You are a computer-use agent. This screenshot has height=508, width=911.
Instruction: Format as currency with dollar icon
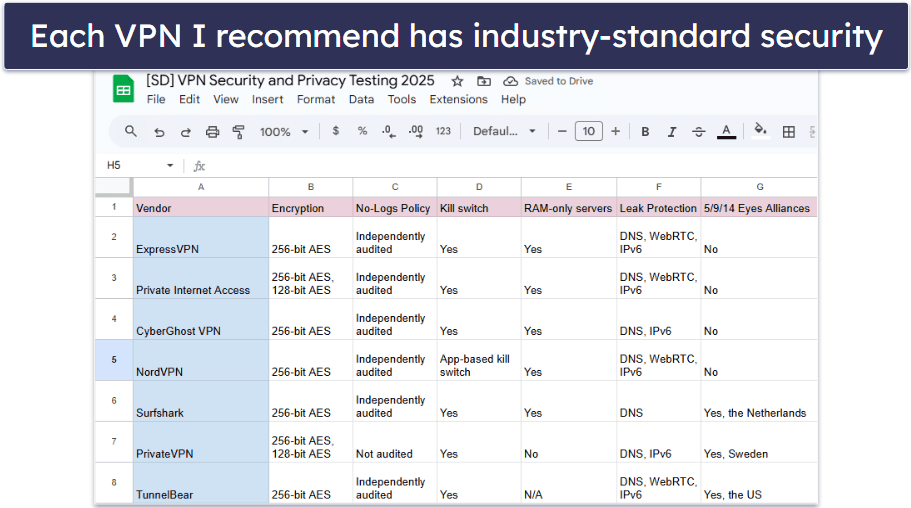(335, 131)
